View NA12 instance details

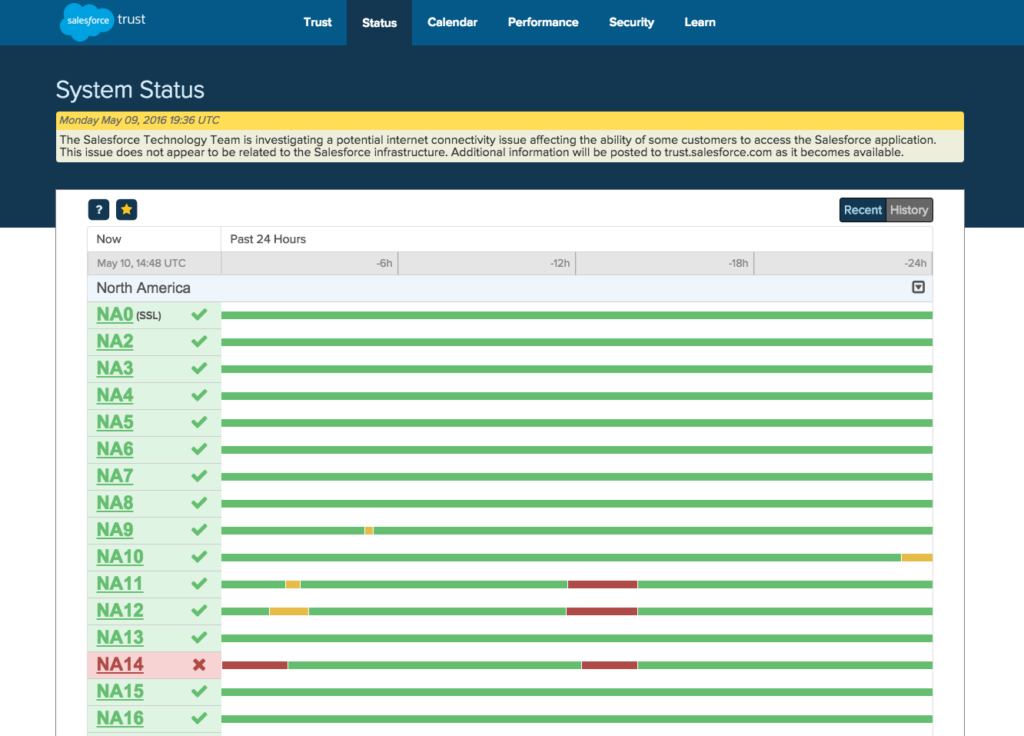coord(120,611)
